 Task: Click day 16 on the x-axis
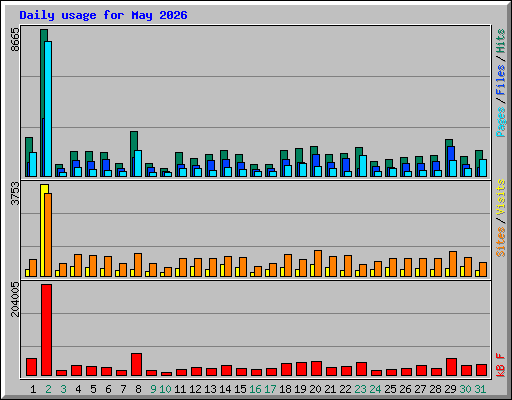coord(255,389)
